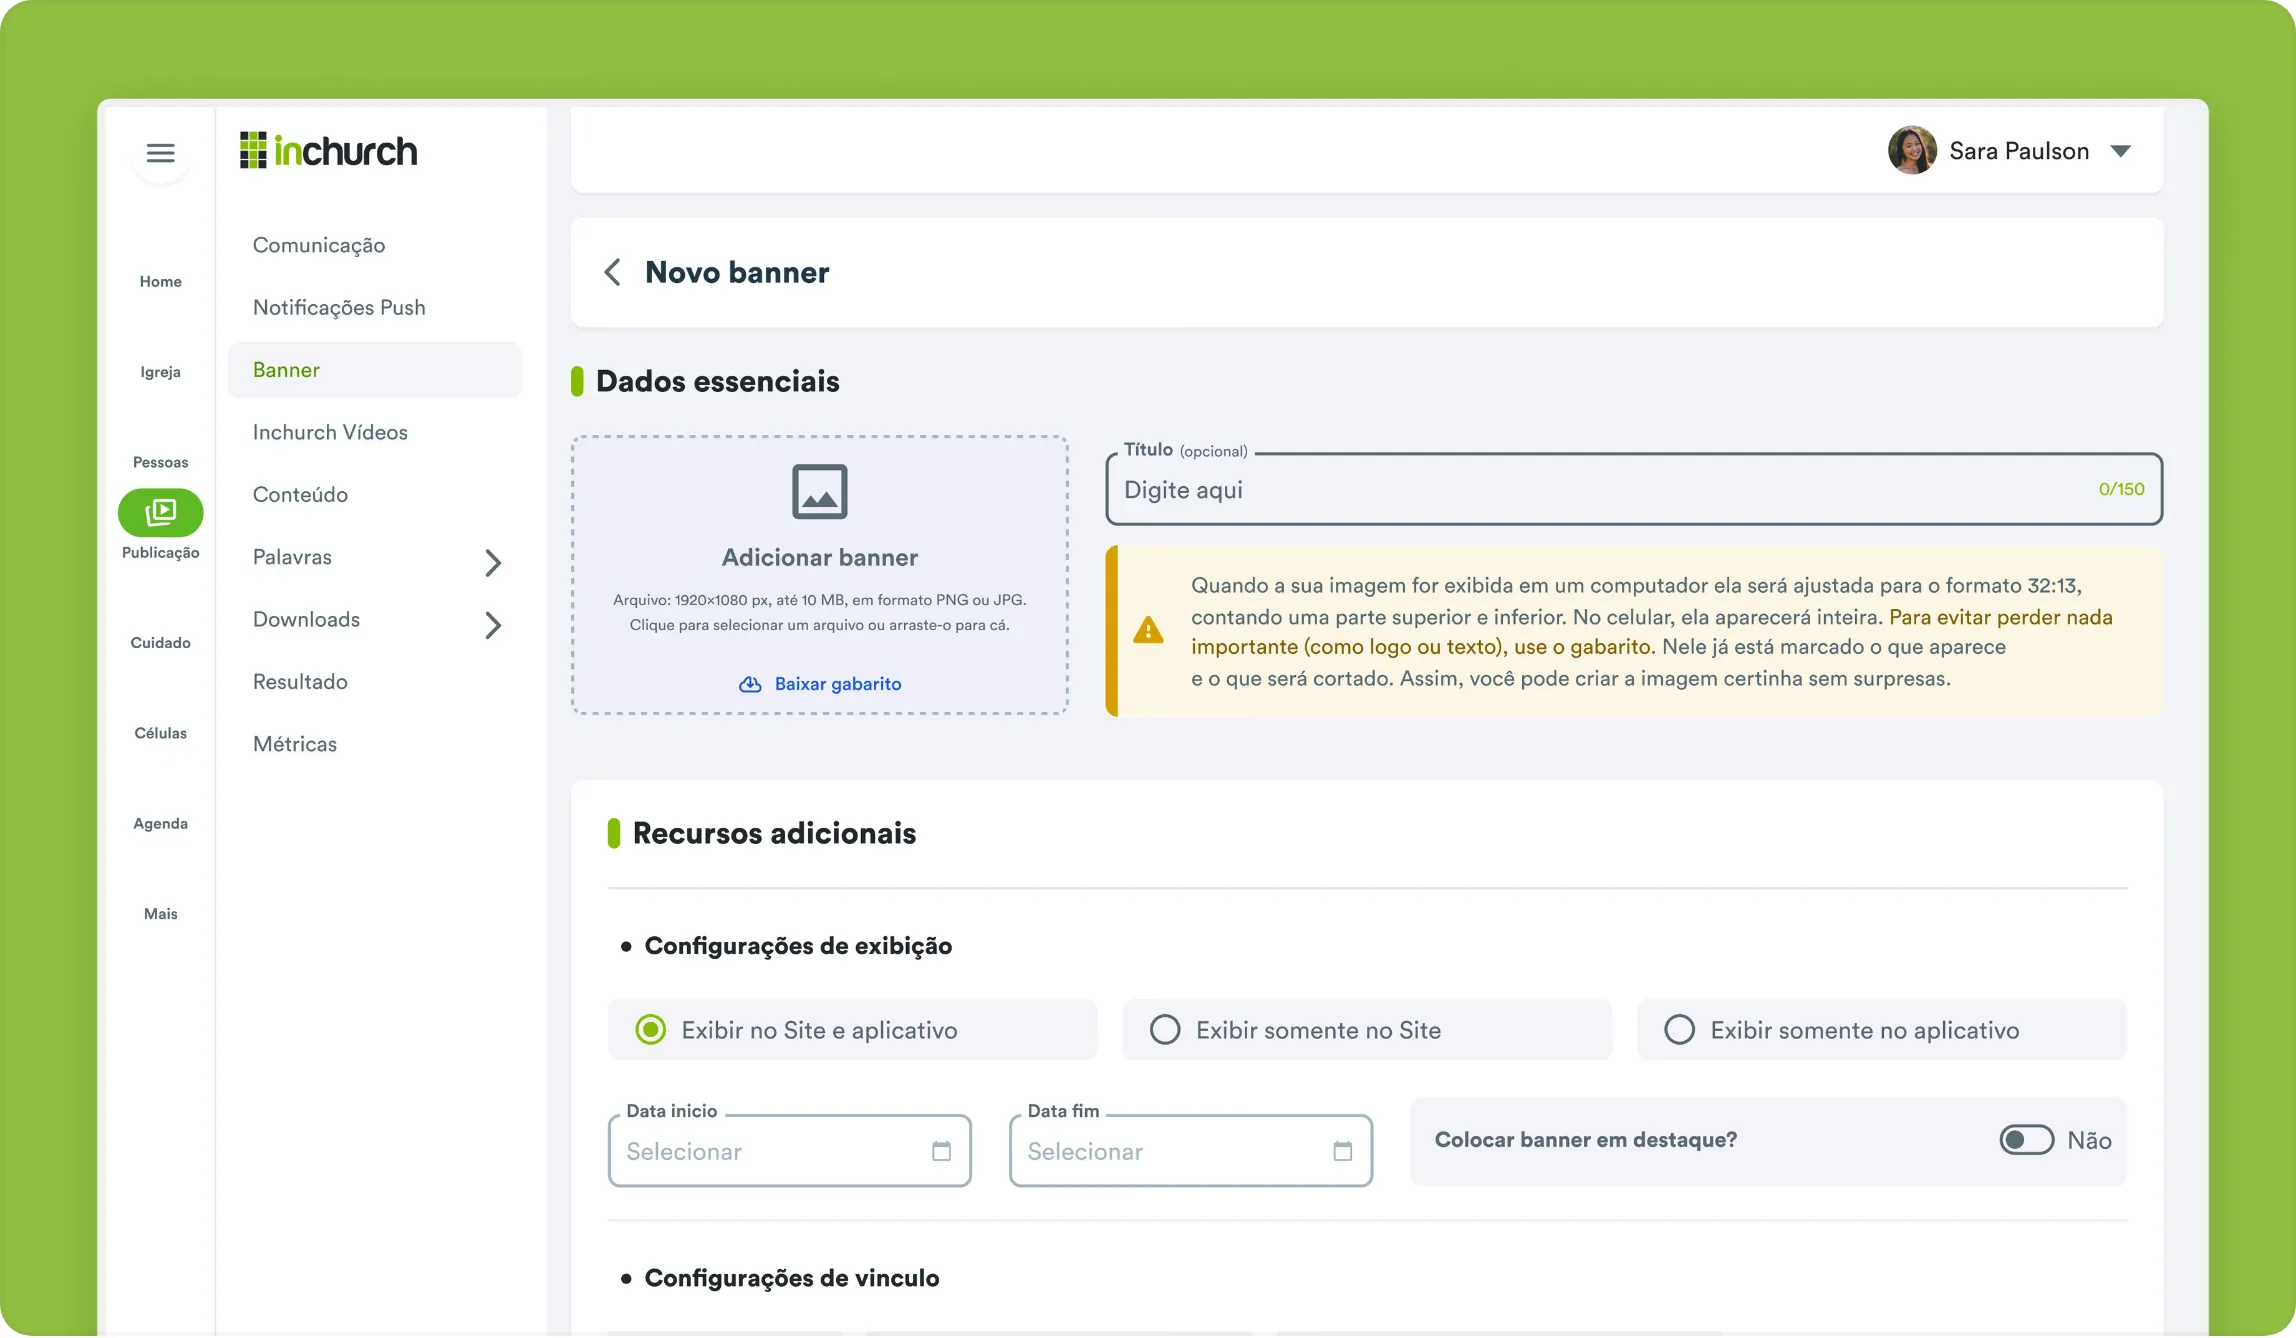Image resolution: width=2296 pixels, height=1338 pixels.
Task: Go to Home in the sidebar
Action: pos(160,282)
